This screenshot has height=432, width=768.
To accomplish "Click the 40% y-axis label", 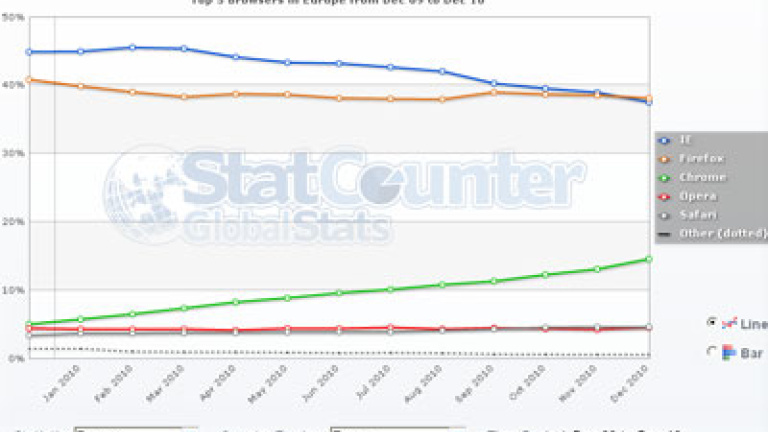I will tap(12, 85).
